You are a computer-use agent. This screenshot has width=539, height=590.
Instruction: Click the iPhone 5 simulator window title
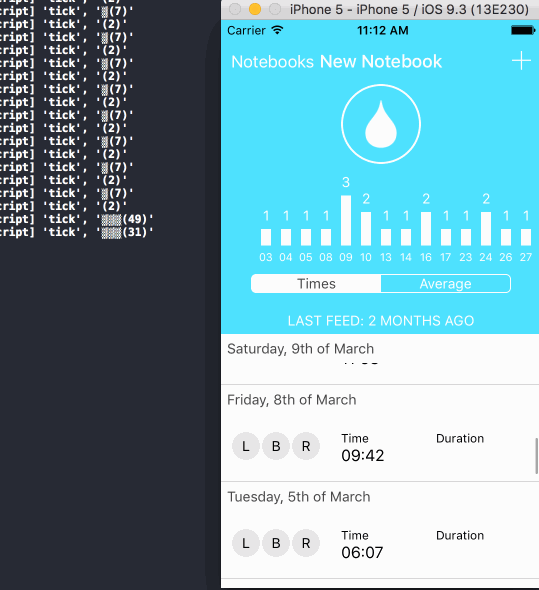409,9
